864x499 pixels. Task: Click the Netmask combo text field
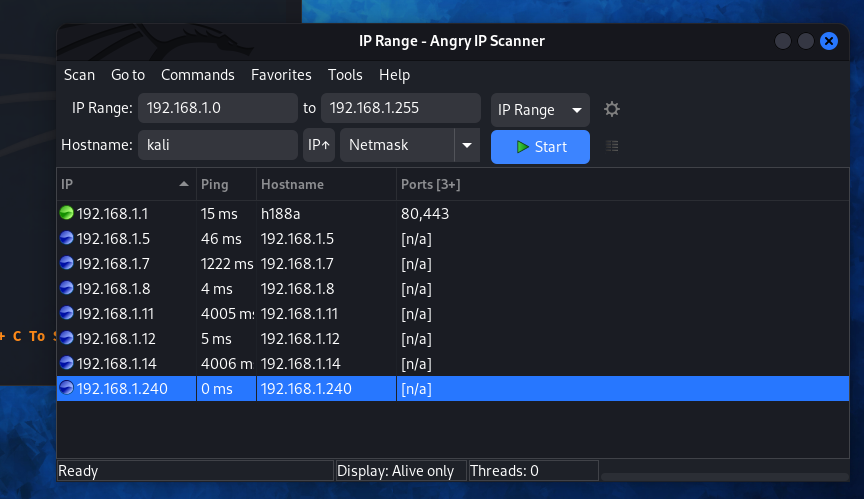pyautogui.click(x=397, y=145)
